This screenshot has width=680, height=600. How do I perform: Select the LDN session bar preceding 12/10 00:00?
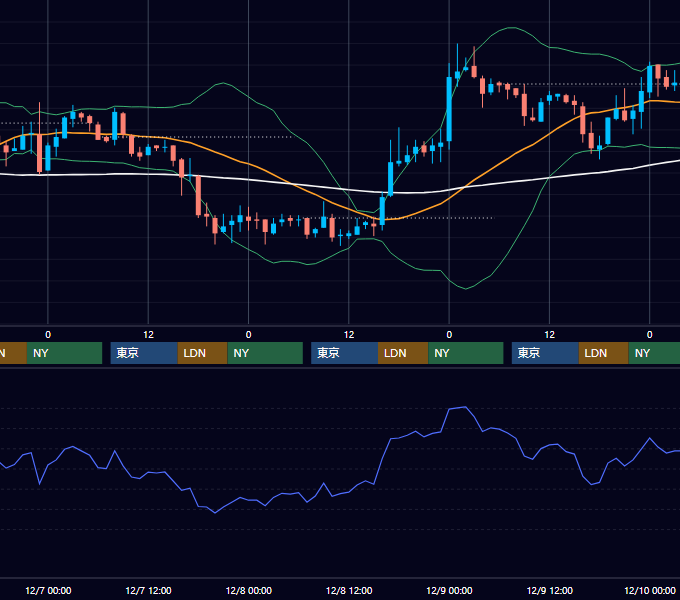click(x=604, y=353)
